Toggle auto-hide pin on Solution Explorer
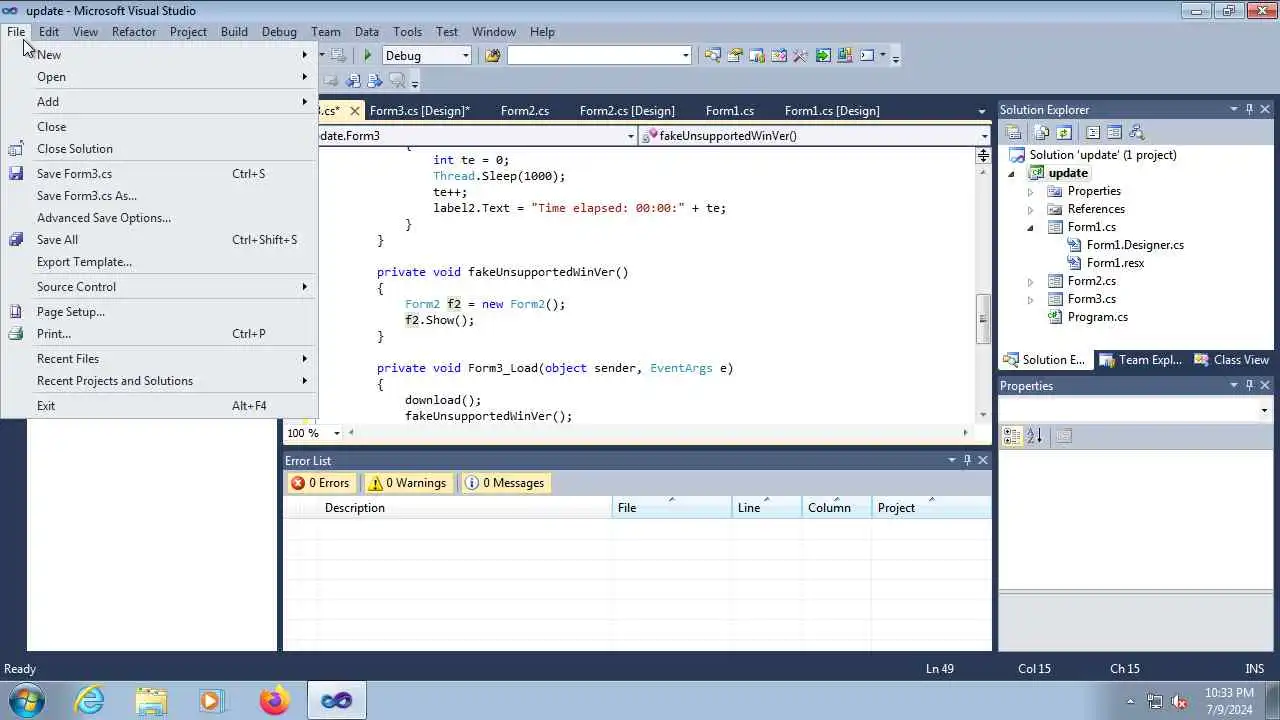The image size is (1280, 720). [x=1249, y=110]
